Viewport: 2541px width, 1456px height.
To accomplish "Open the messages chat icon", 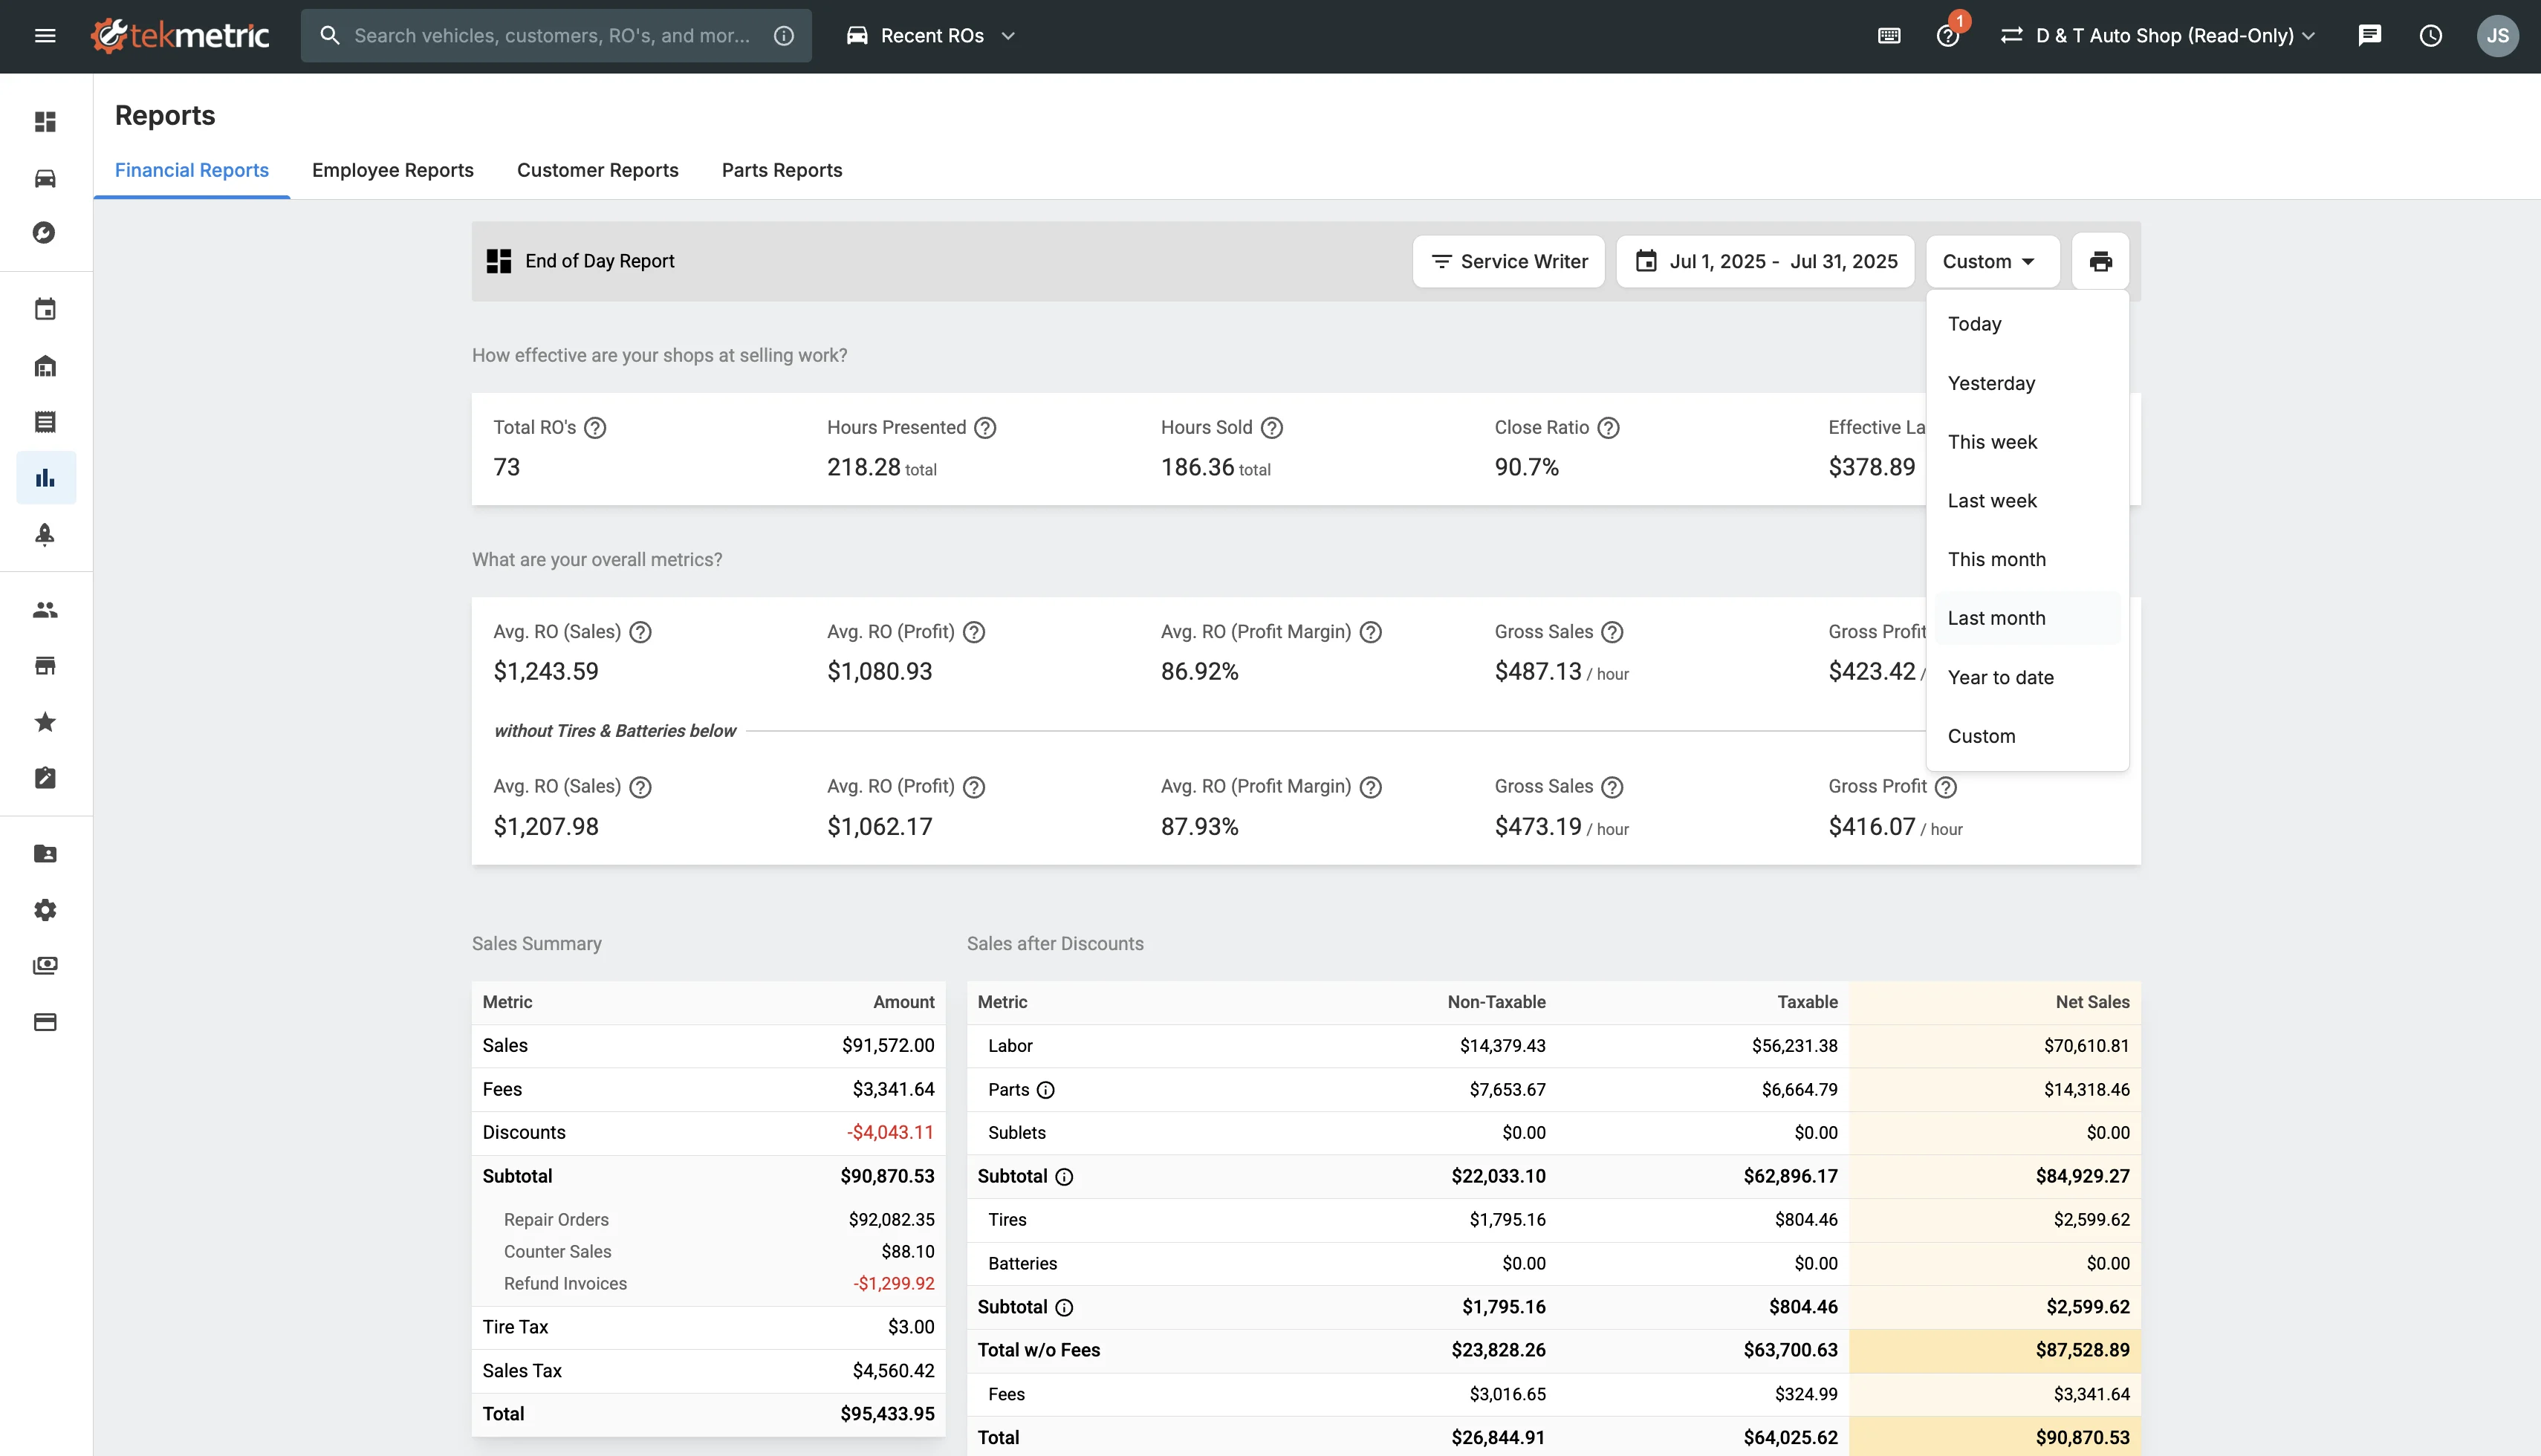I will click(x=2369, y=36).
